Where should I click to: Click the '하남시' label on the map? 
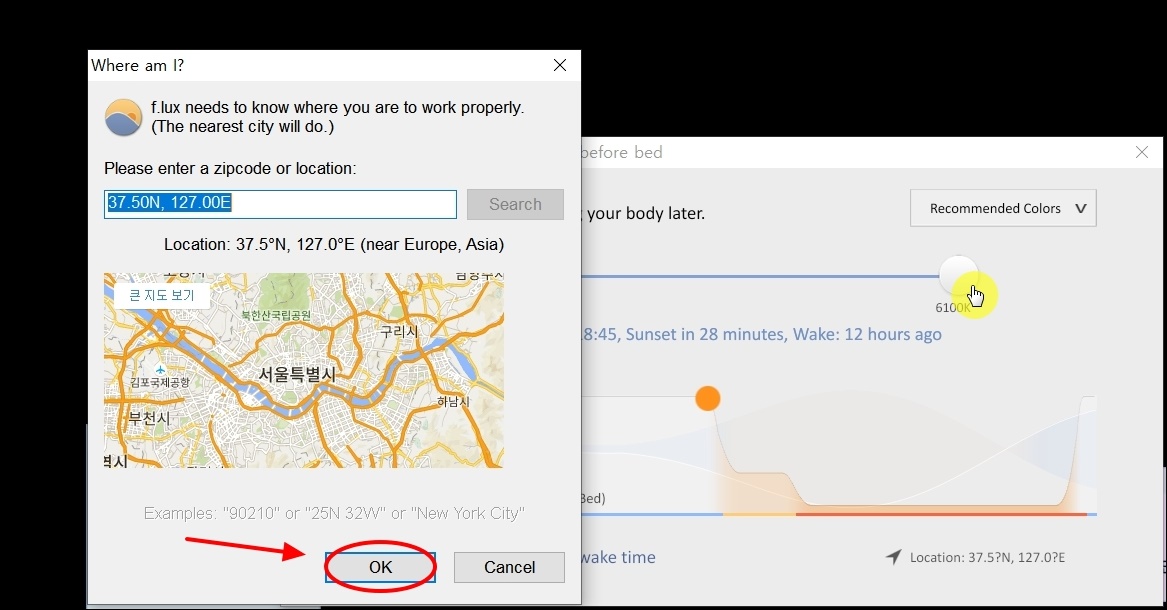pos(453,402)
